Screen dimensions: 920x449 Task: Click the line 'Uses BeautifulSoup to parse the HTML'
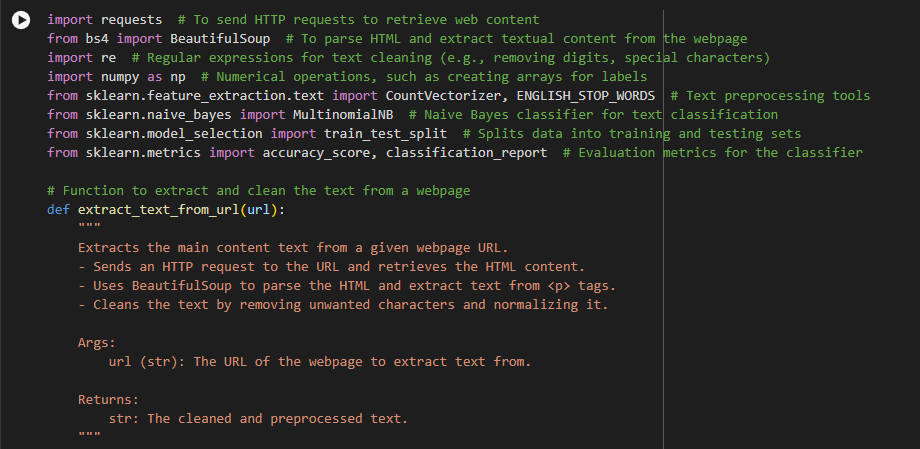[347, 286]
